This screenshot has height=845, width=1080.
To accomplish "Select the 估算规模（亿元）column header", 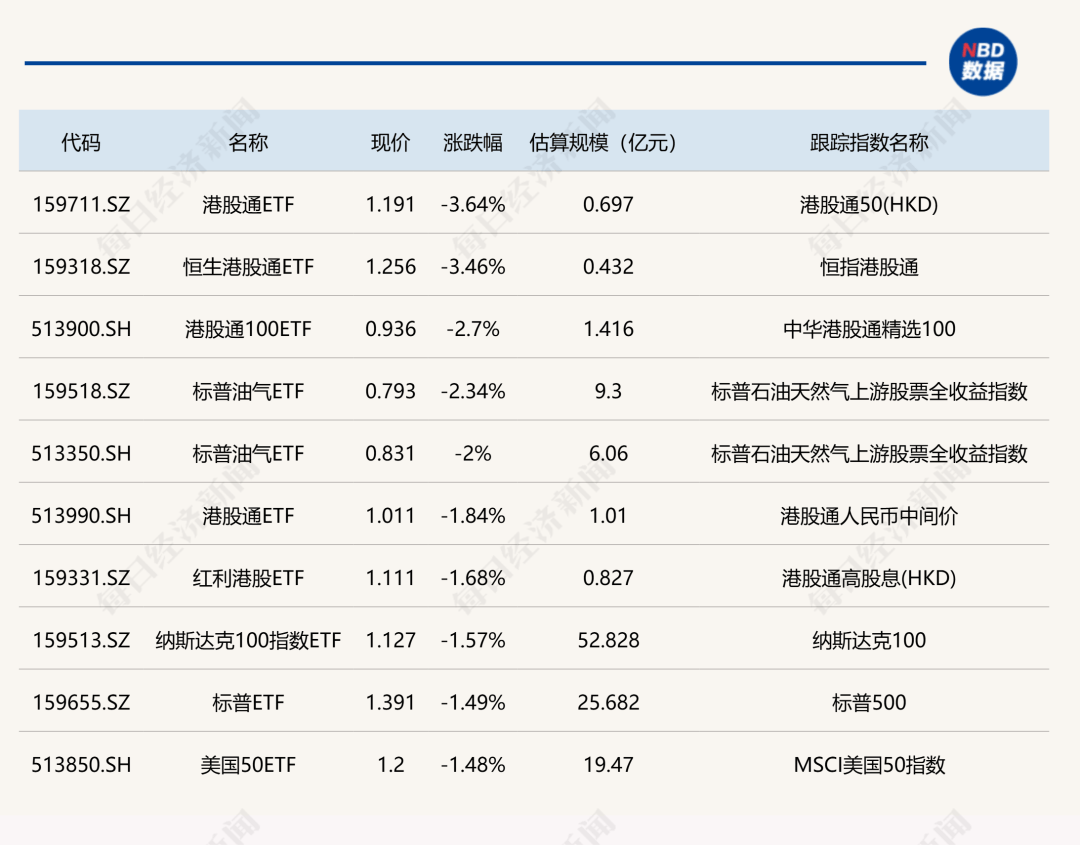I will pos(603,142).
